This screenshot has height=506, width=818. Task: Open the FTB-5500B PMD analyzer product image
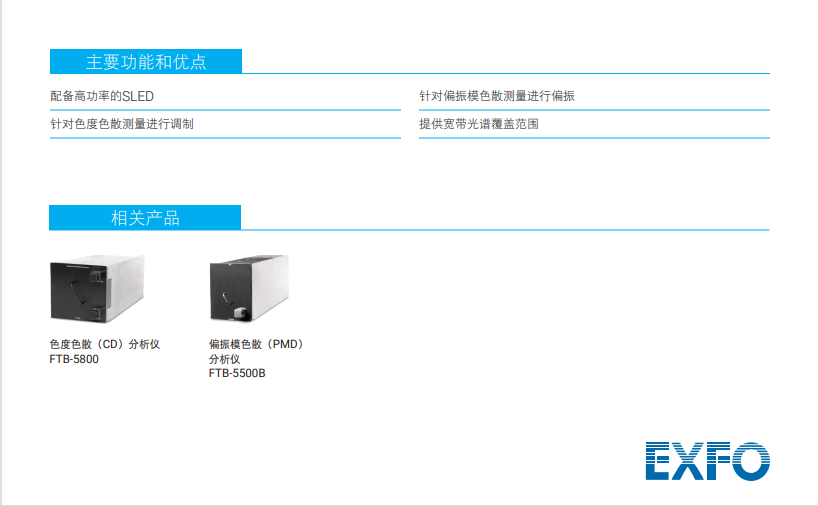[x=249, y=288]
